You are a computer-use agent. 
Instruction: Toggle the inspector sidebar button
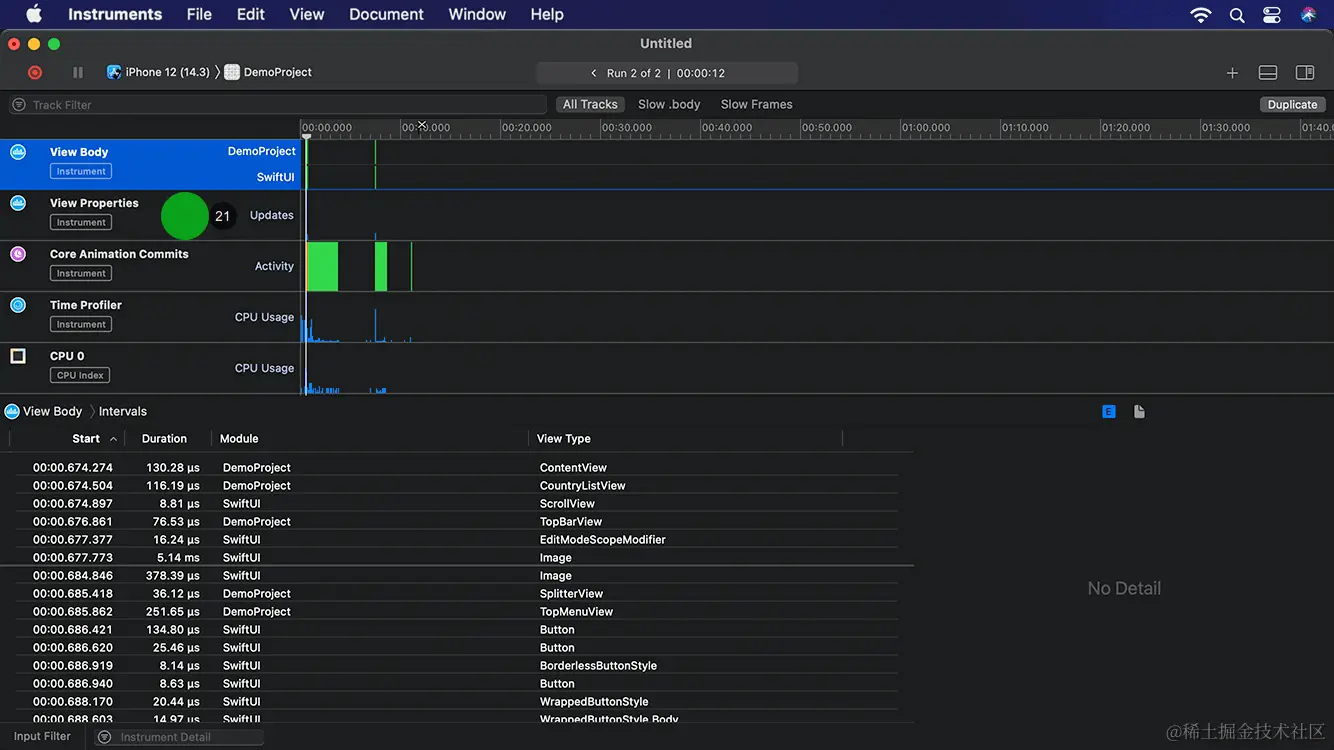[1305, 73]
